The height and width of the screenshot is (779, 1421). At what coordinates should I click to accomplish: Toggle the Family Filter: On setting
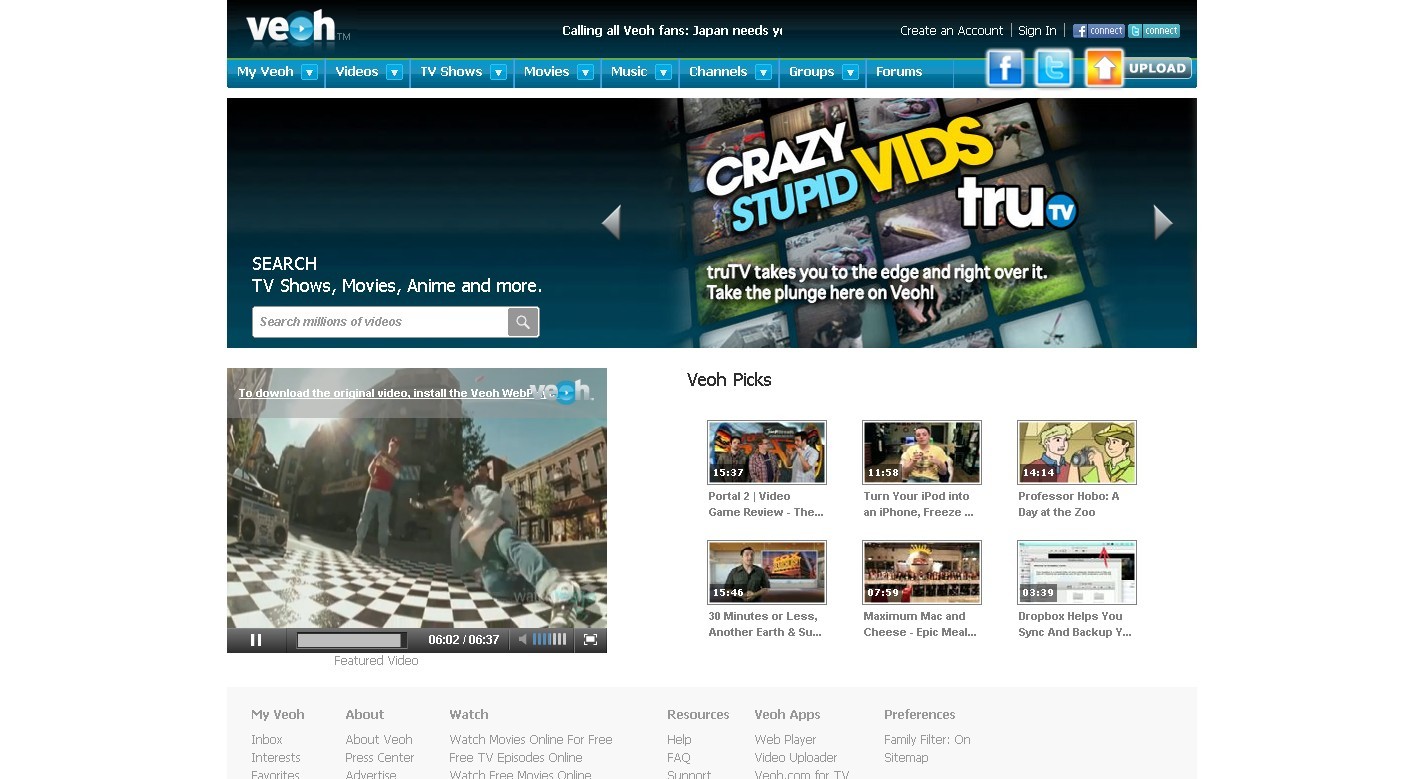coord(927,740)
